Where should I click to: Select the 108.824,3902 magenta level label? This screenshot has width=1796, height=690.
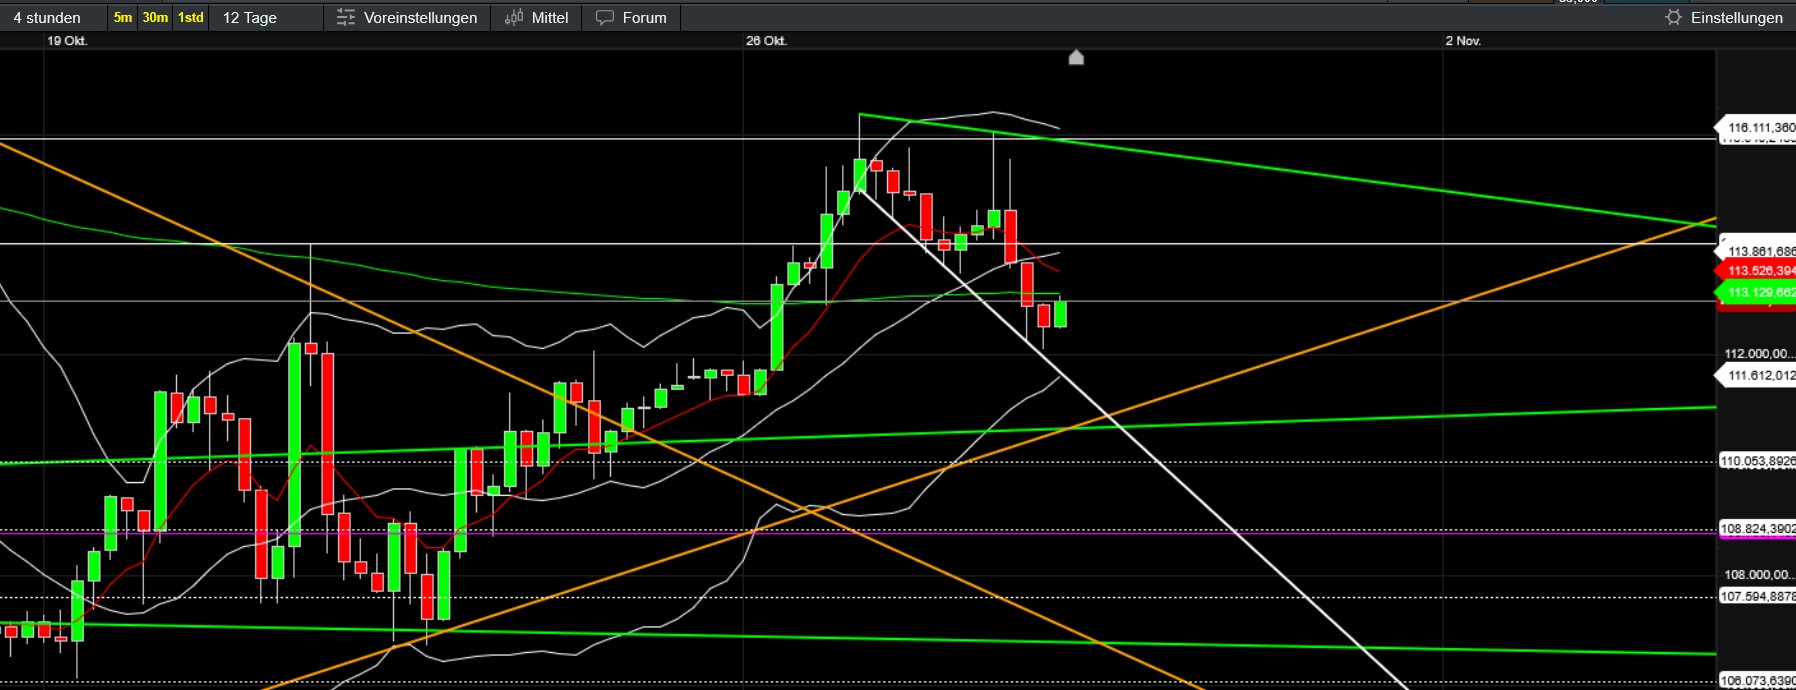(1757, 529)
